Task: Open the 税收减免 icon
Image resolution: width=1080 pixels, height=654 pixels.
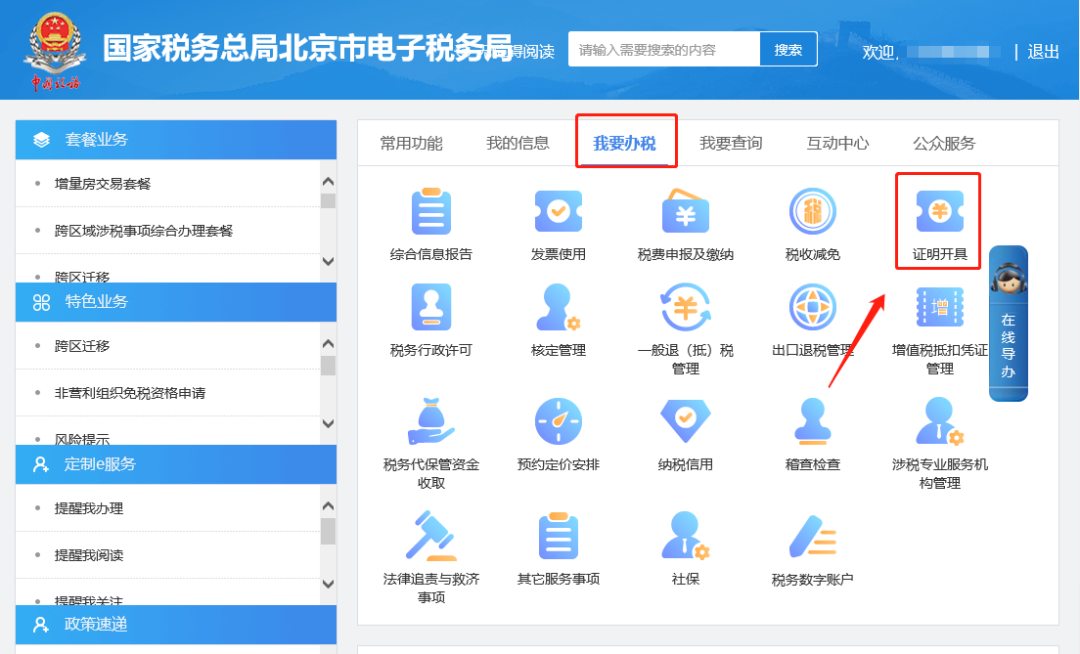Action: [x=813, y=212]
